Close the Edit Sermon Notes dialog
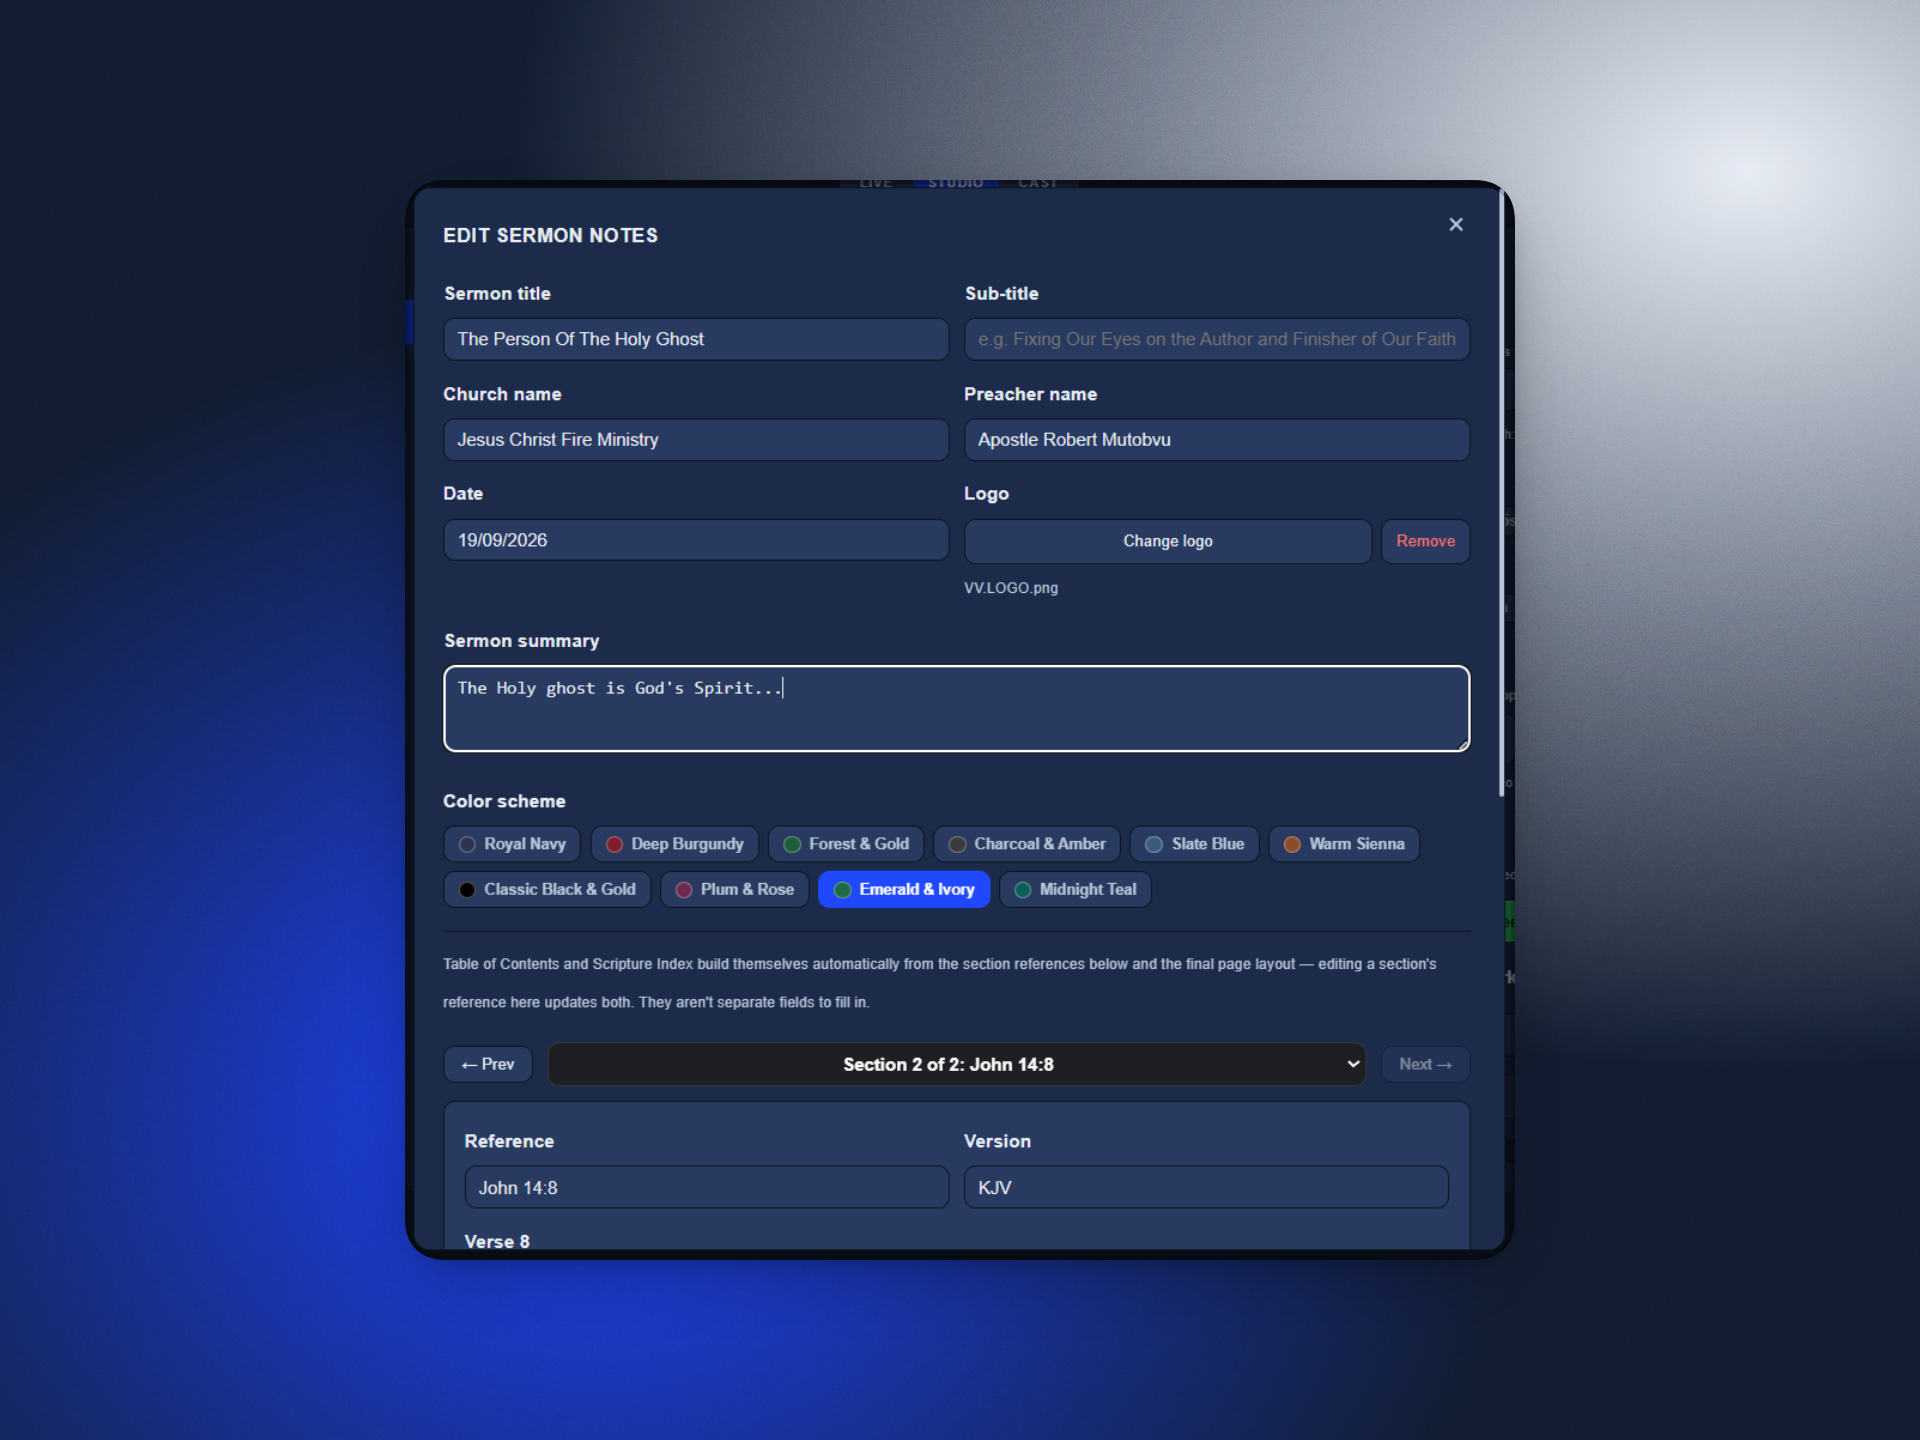Viewport: 1920px width, 1440px height. pyautogui.click(x=1456, y=225)
